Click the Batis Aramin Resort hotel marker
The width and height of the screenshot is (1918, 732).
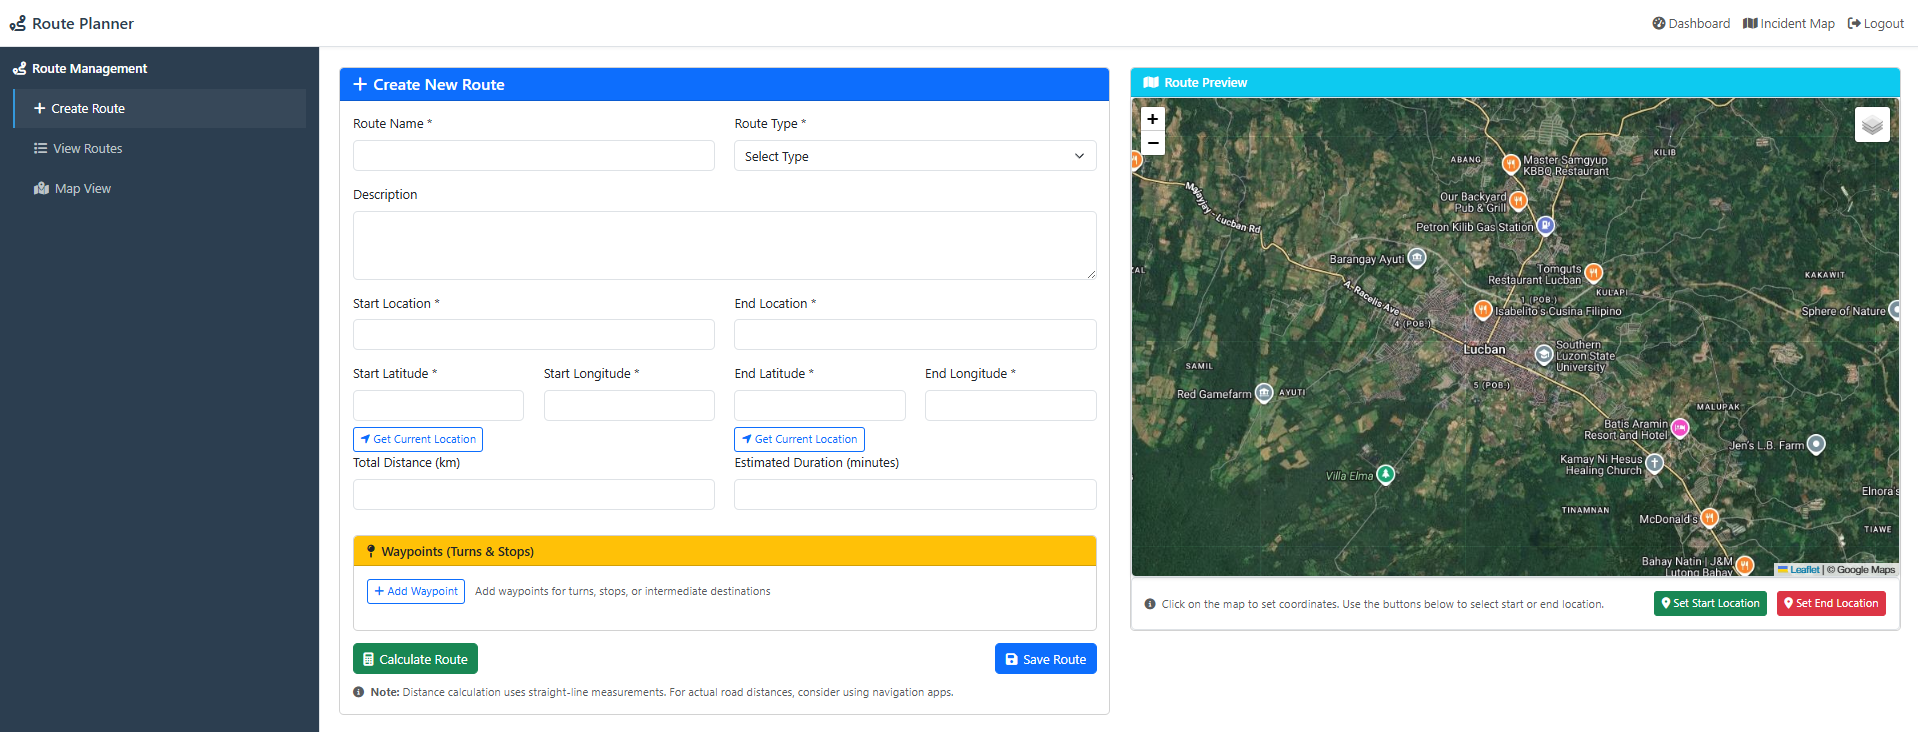pos(1680,428)
